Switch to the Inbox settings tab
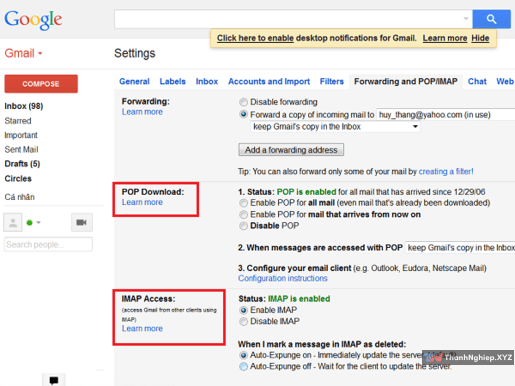 [x=207, y=81]
